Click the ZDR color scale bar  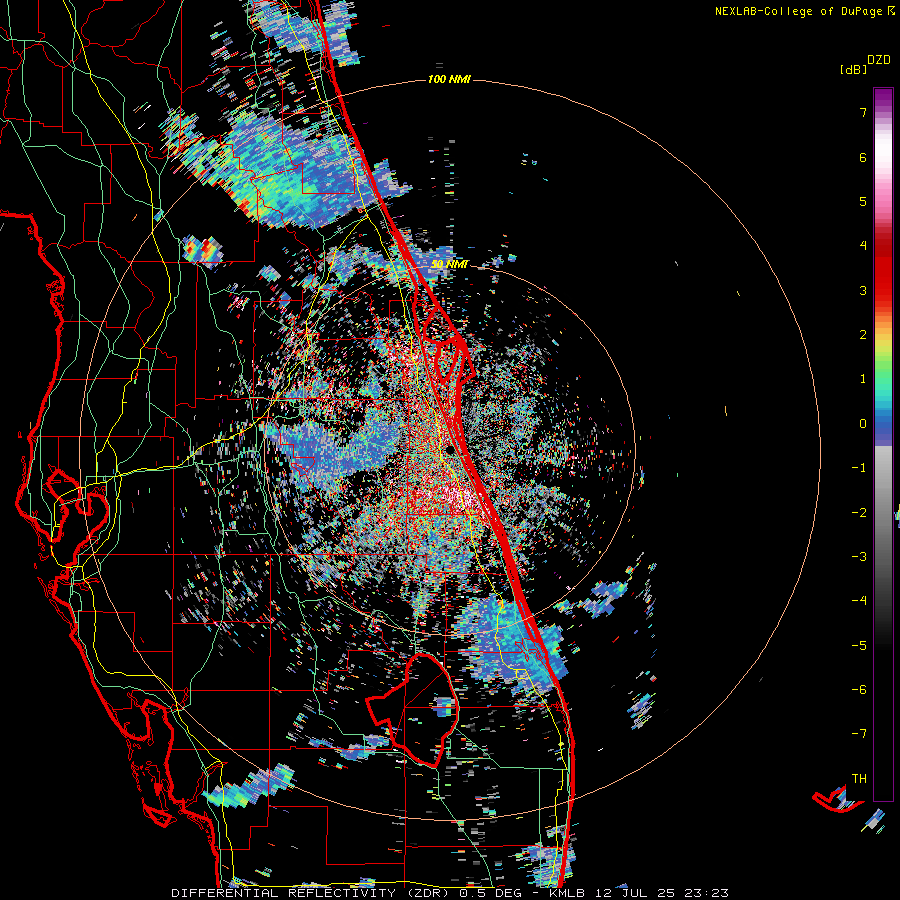(x=883, y=444)
